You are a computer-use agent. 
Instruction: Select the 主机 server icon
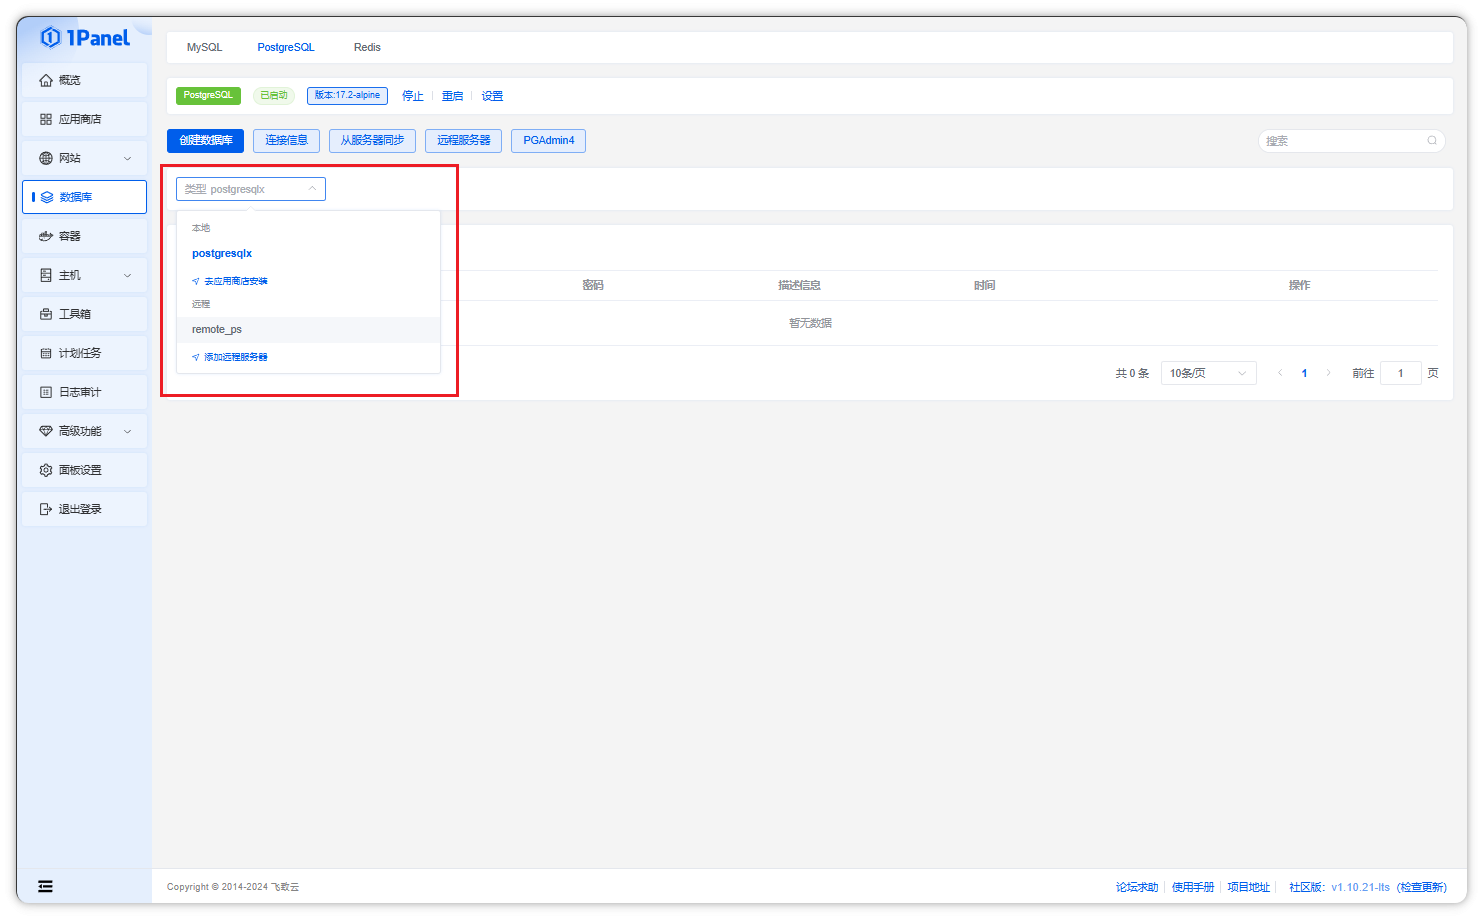tap(46, 275)
